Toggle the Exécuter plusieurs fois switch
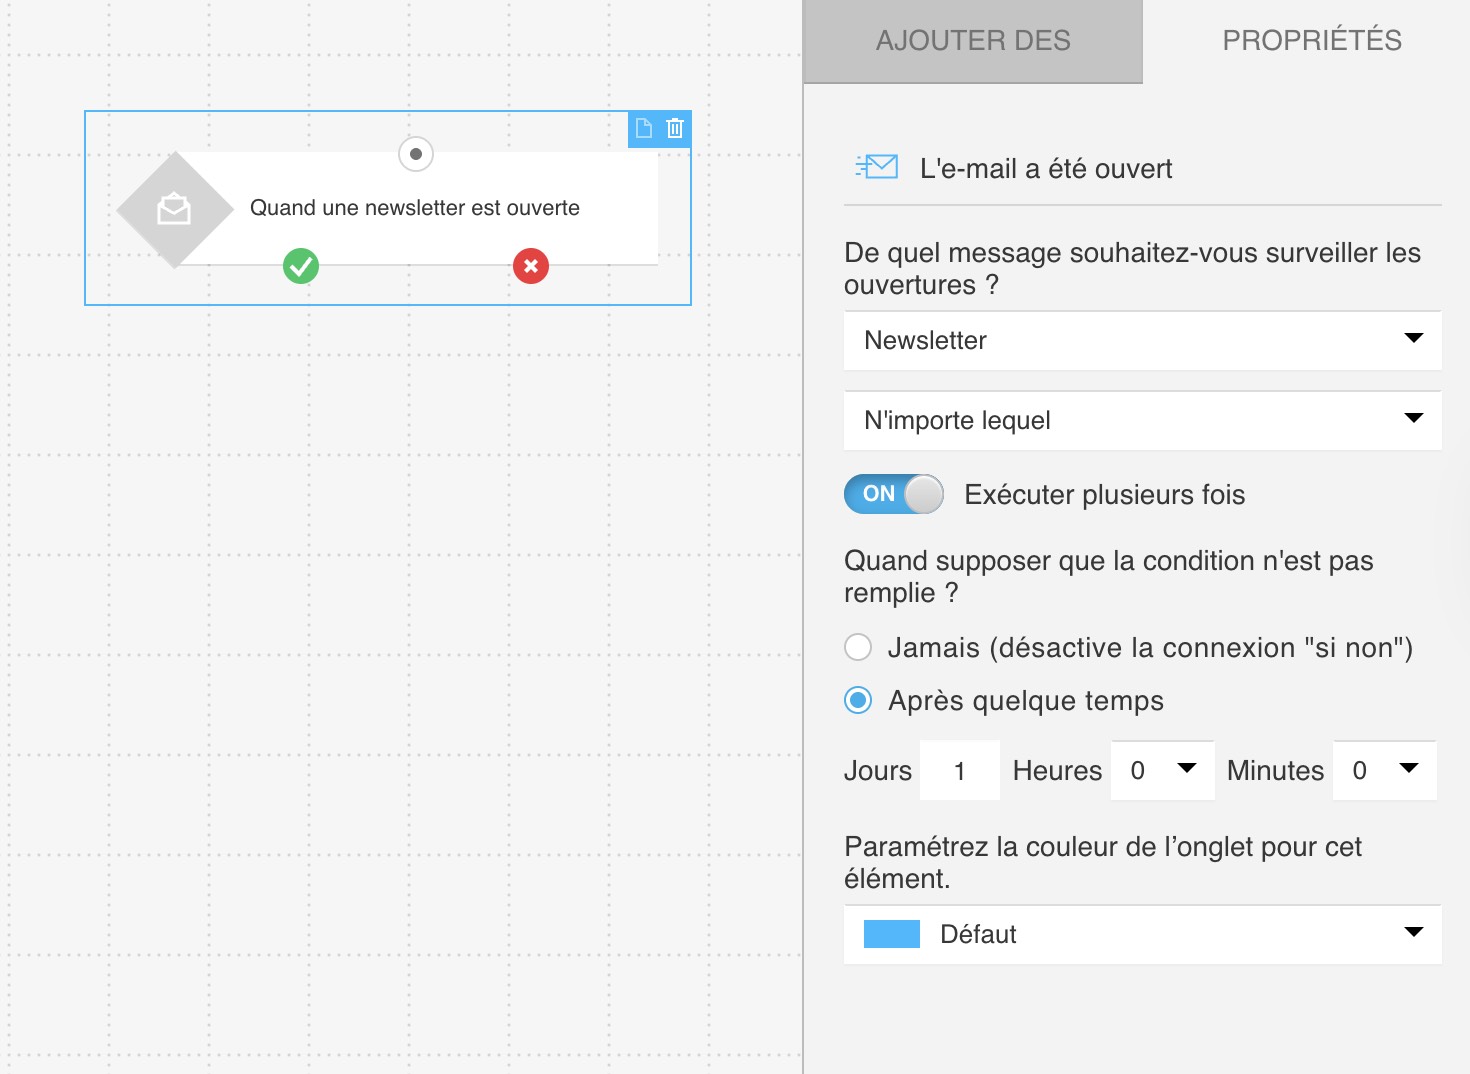Image resolution: width=1470 pixels, height=1074 pixels. pos(894,494)
